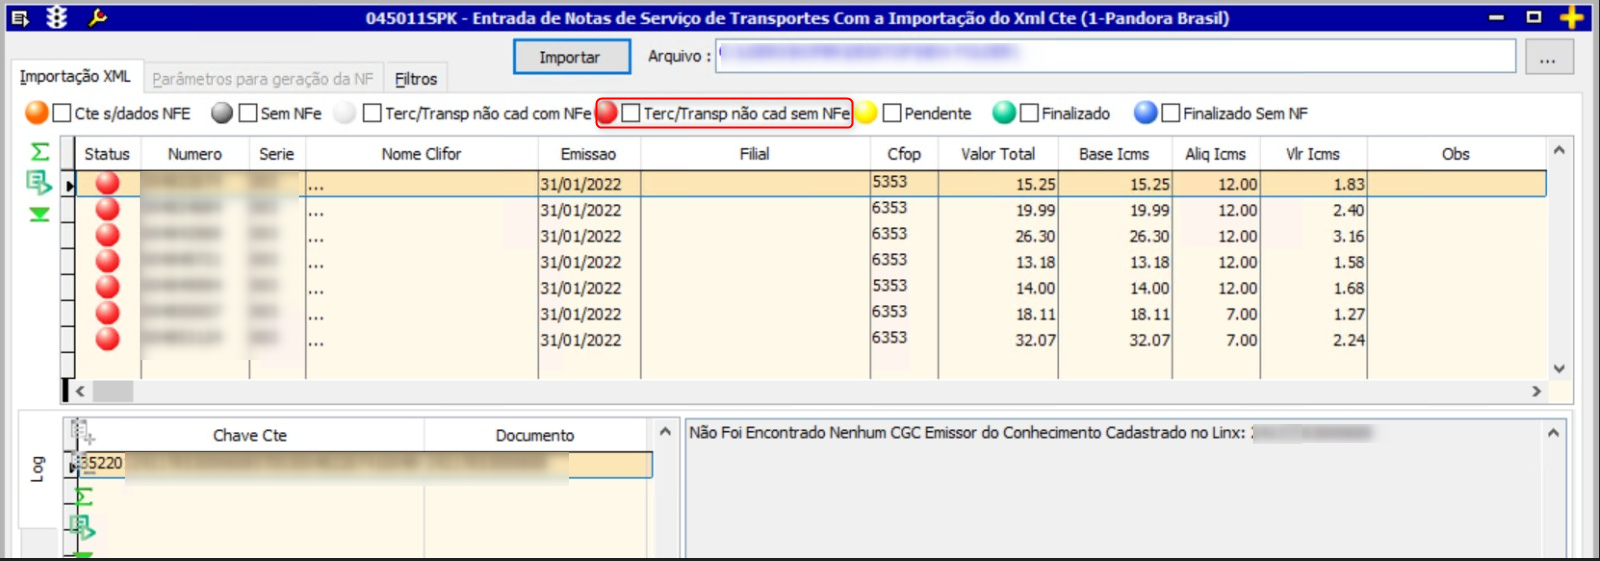Click grid horizontal scroll left arrow
Screen dimensions: 1600x561
[80, 391]
